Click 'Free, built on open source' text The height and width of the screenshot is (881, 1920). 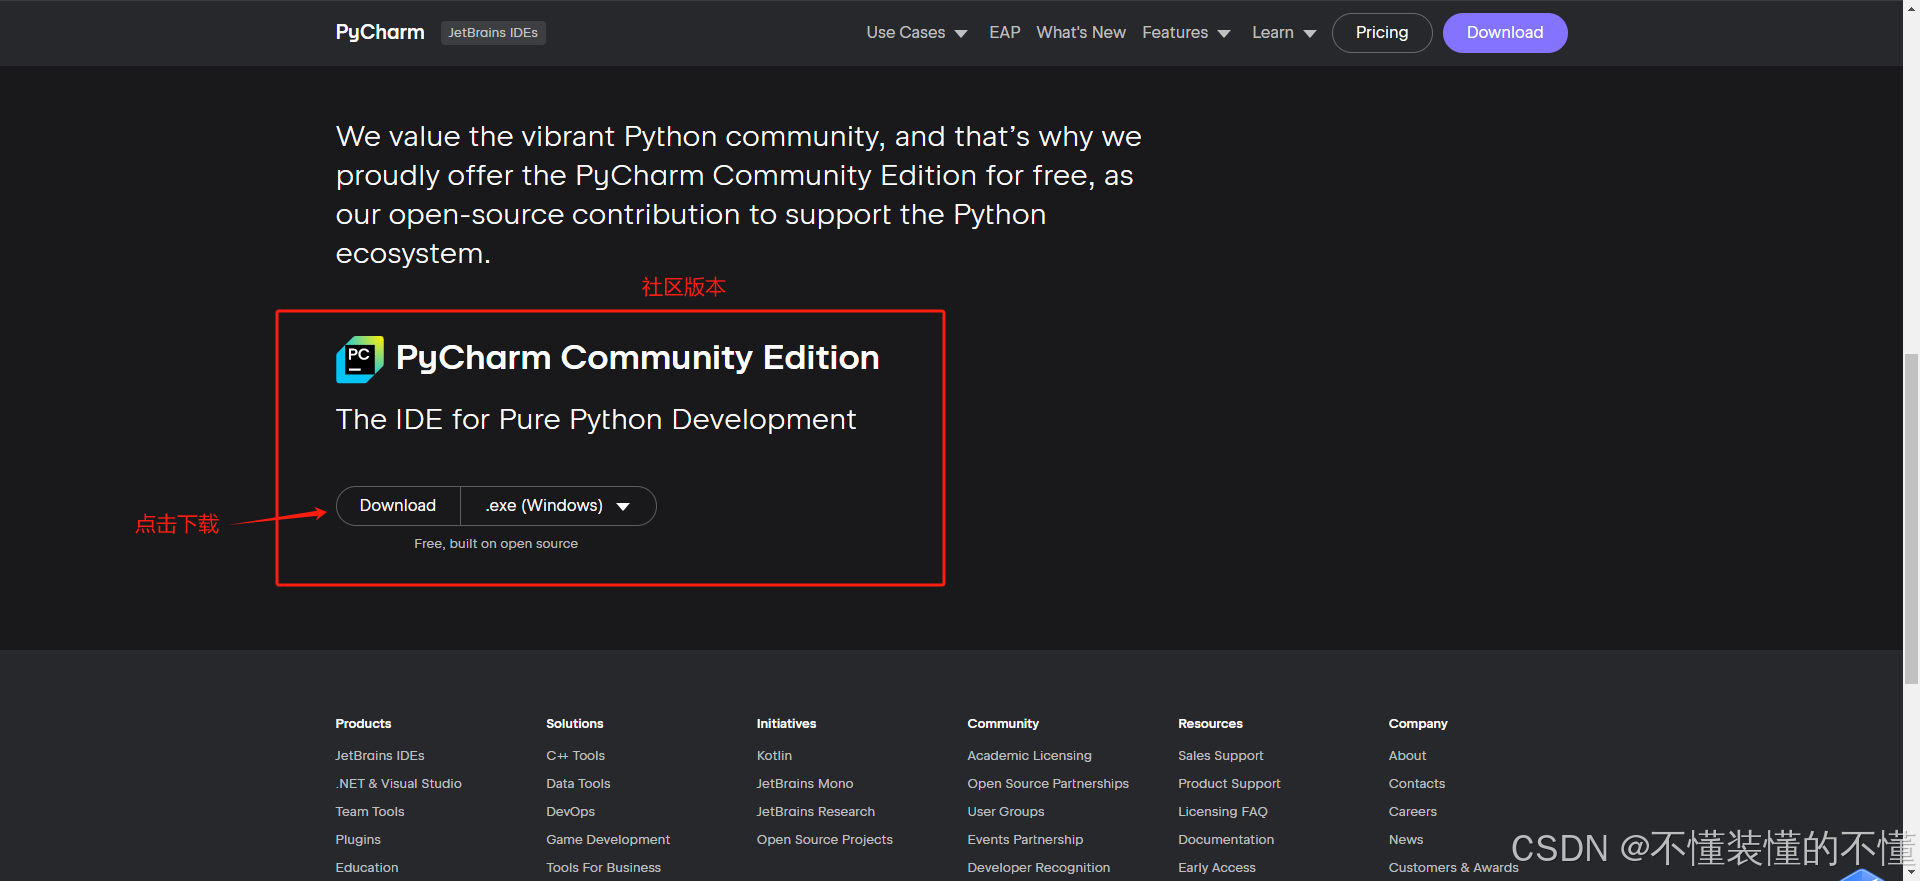tap(496, 544)
